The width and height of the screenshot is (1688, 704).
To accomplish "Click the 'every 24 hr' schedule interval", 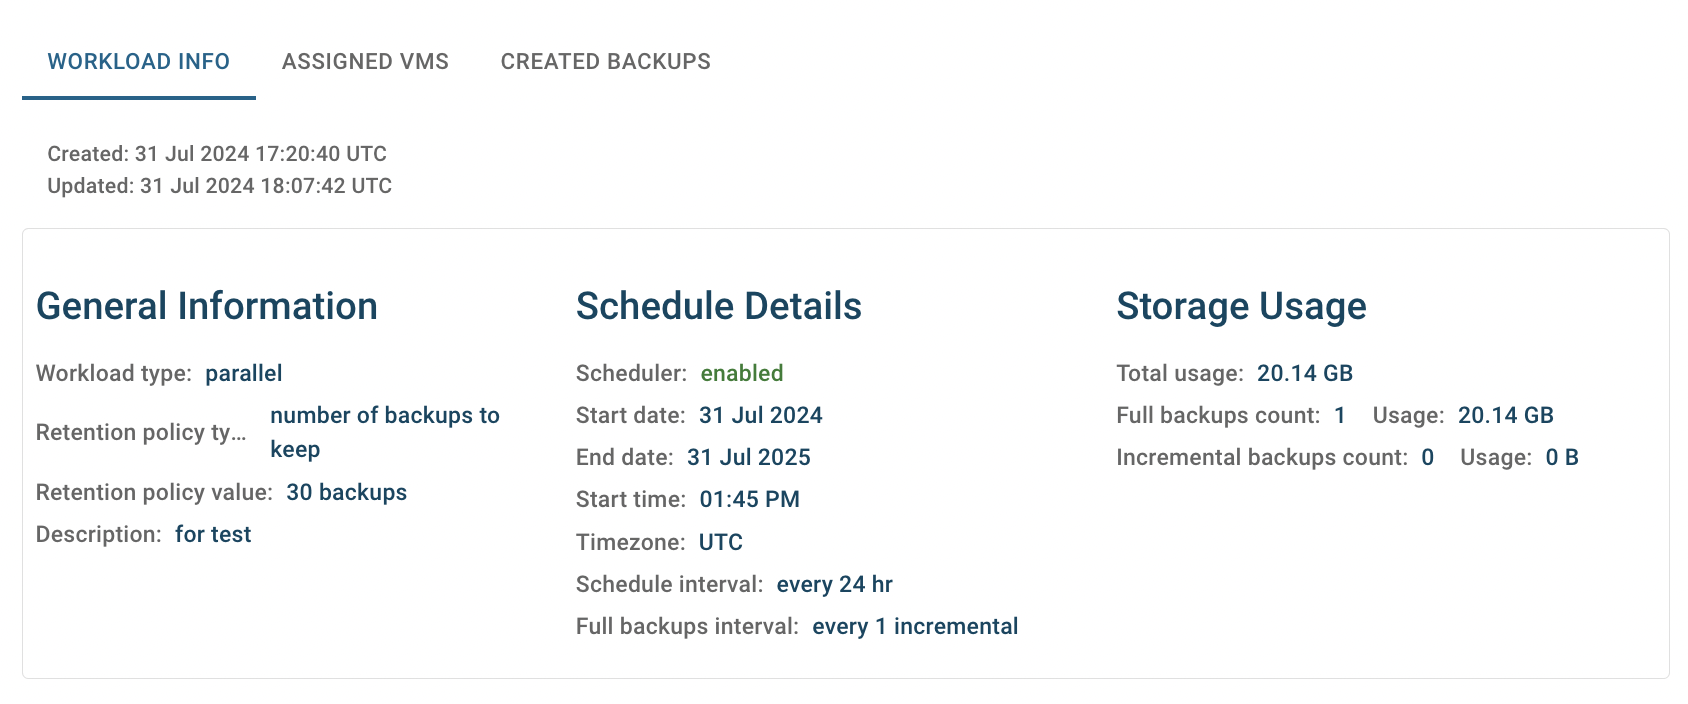I will coord(835,584).
